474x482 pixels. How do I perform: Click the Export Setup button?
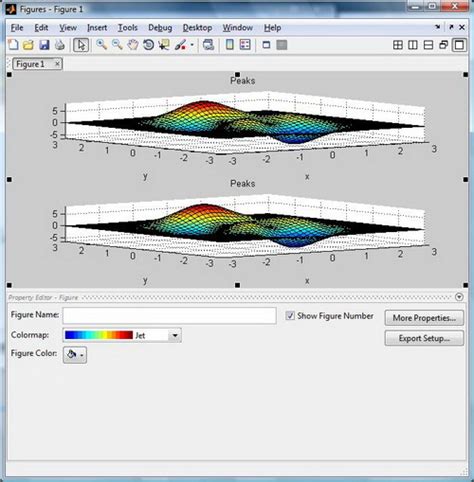click(x=424, y=338)
